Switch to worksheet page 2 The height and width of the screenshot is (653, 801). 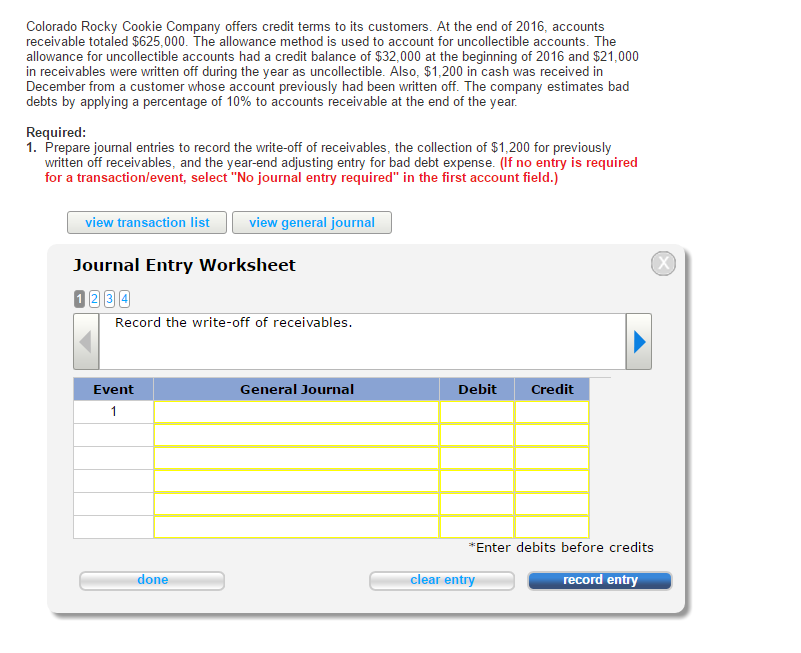[94, 299]
